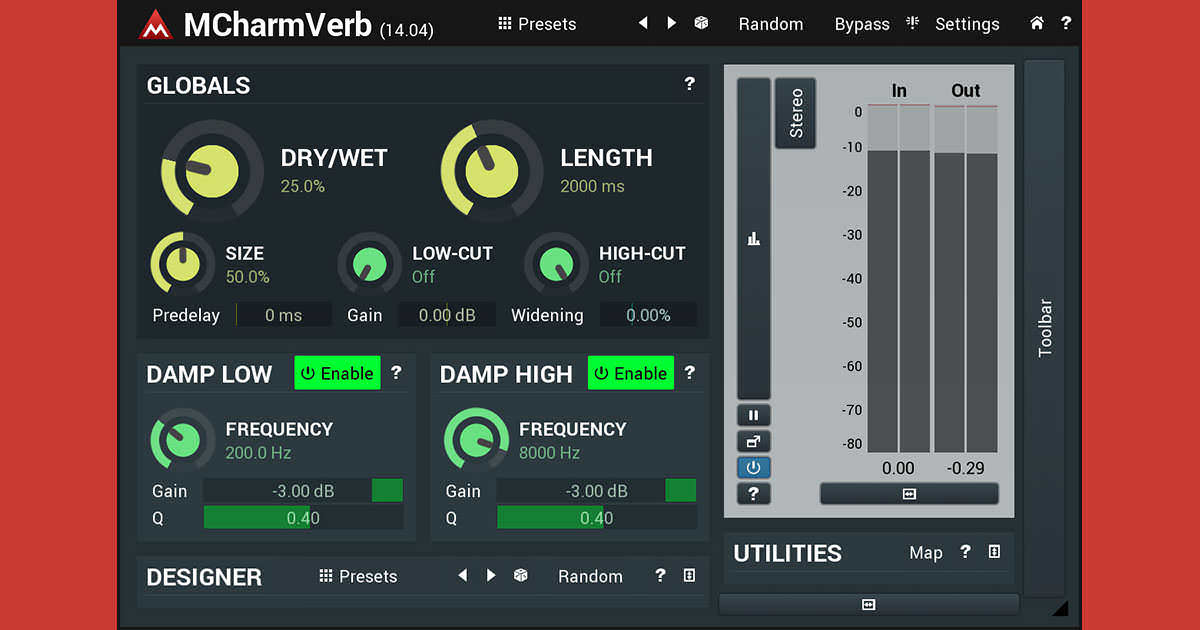Open Damp High help

(x=689, y=373)
